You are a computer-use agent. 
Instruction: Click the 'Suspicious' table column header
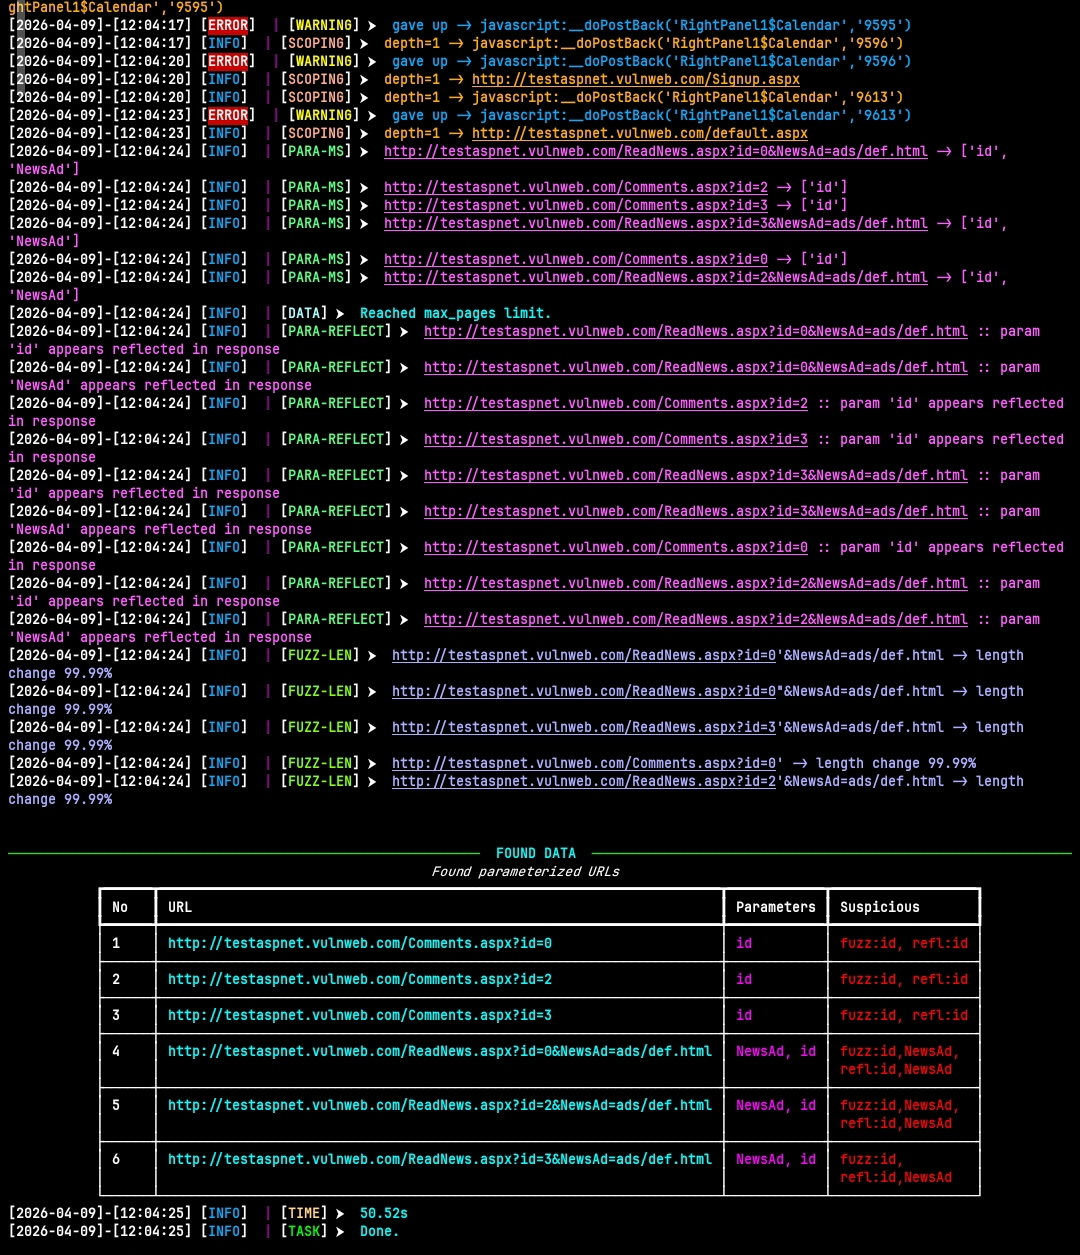(x=880, y=907)
